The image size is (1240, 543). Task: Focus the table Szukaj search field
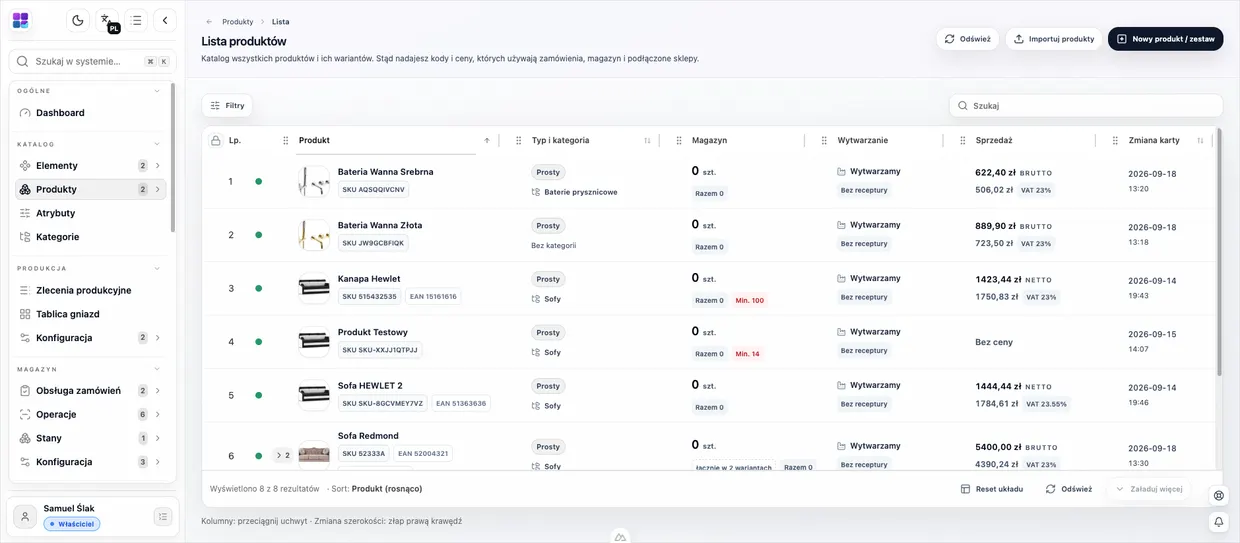1085,105
